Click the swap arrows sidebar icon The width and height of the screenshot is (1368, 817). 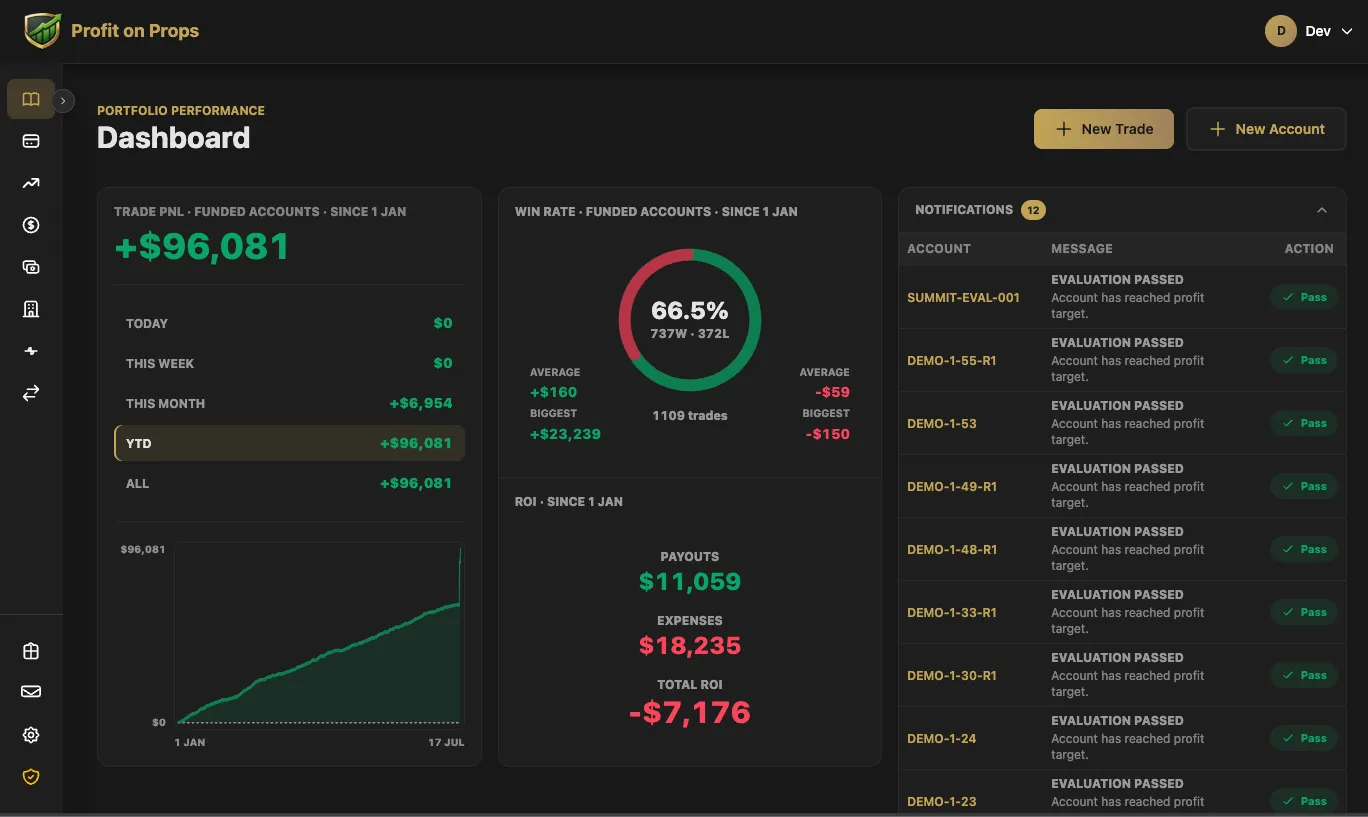[31, 393]
